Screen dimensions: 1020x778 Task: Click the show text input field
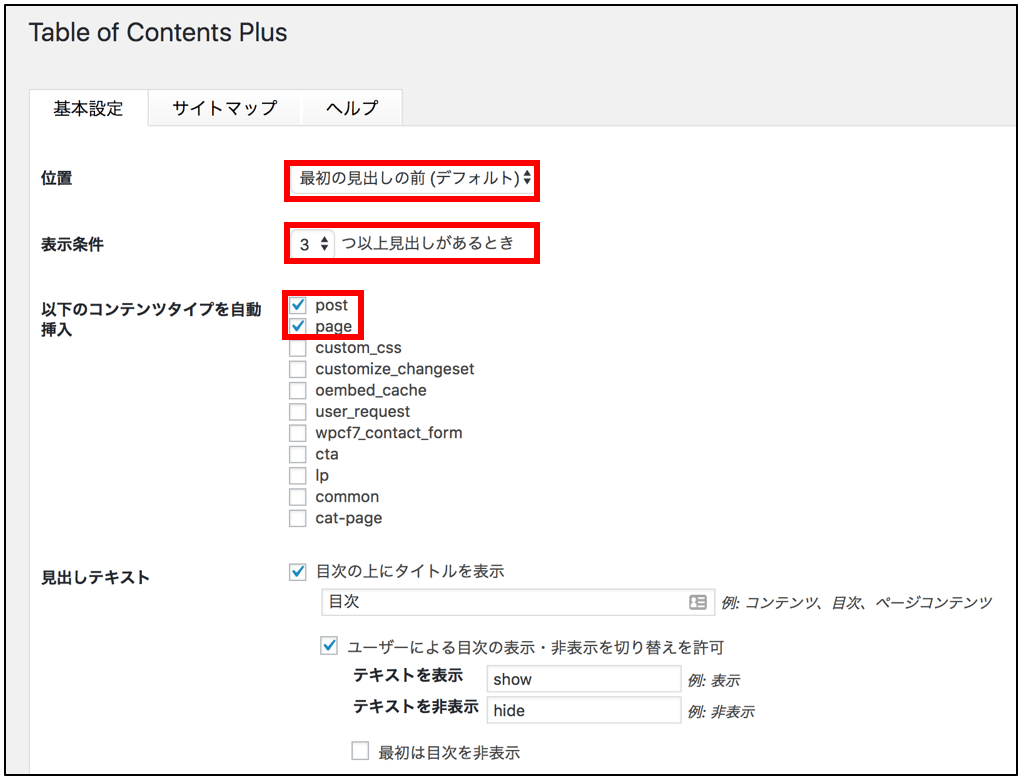coord(584,679)
